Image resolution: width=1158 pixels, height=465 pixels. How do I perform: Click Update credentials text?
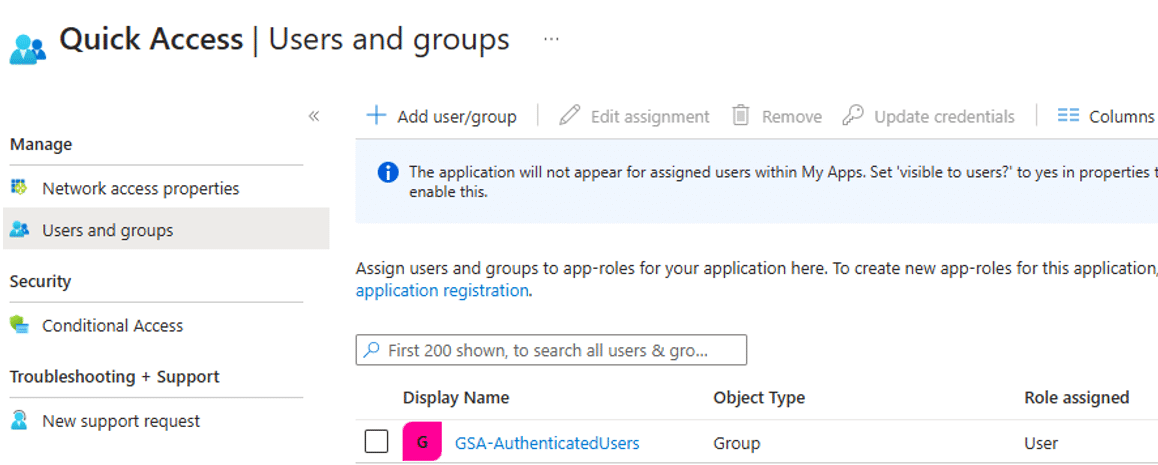click(x=945, y=117)
